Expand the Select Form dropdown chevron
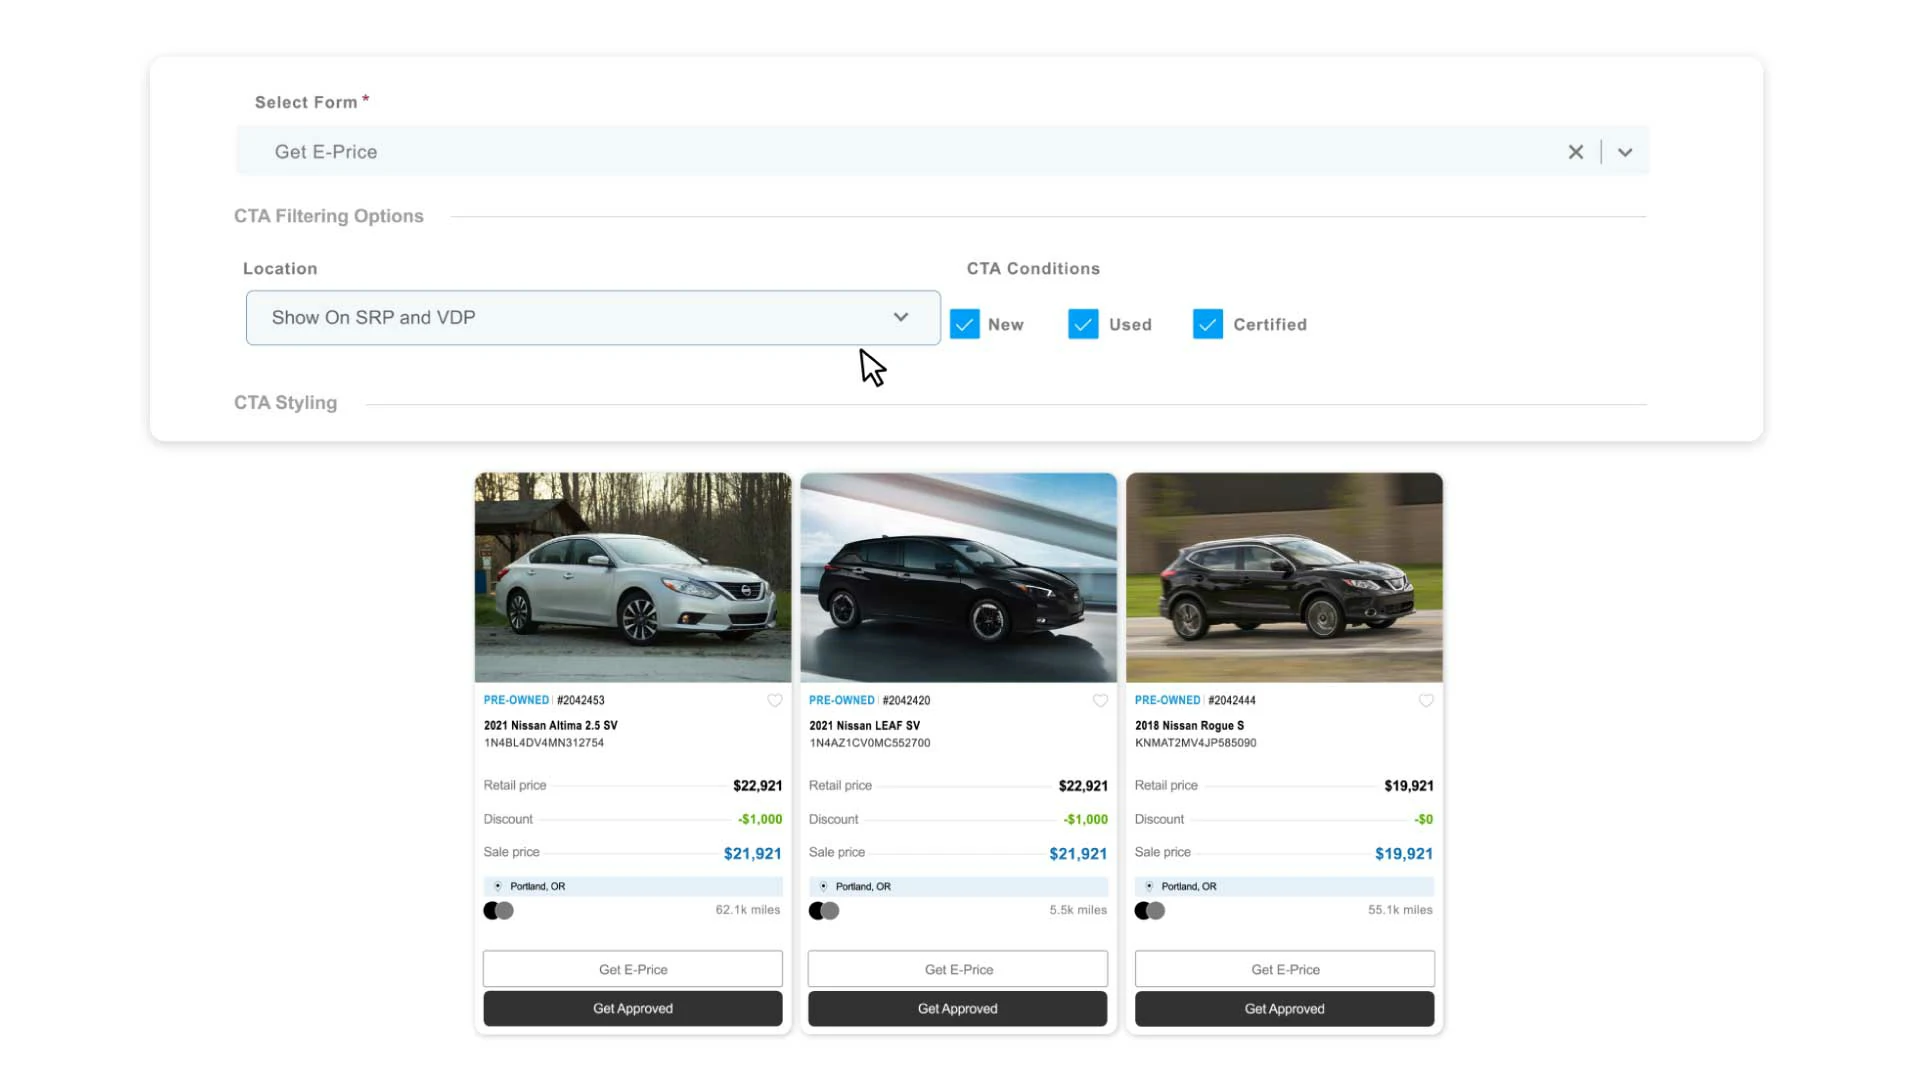The image size is (1920, 1080). point(1625,152)
